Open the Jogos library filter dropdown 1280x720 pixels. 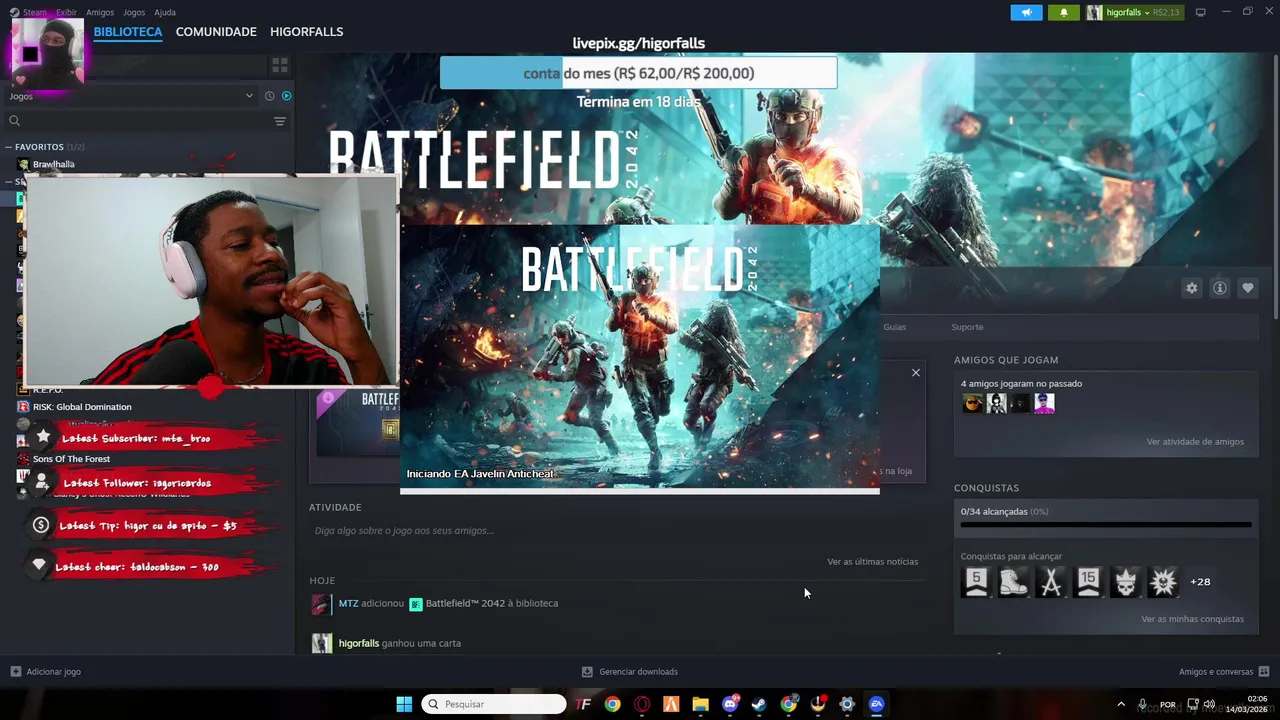[130, 96]
